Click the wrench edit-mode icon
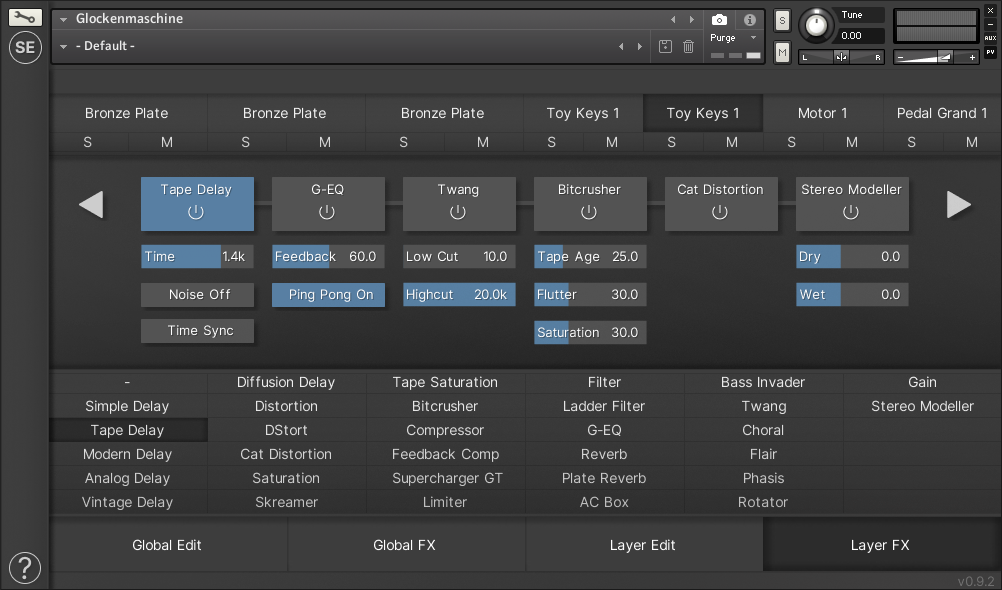Screen dimensions: 1002x590 coord(26,17)
